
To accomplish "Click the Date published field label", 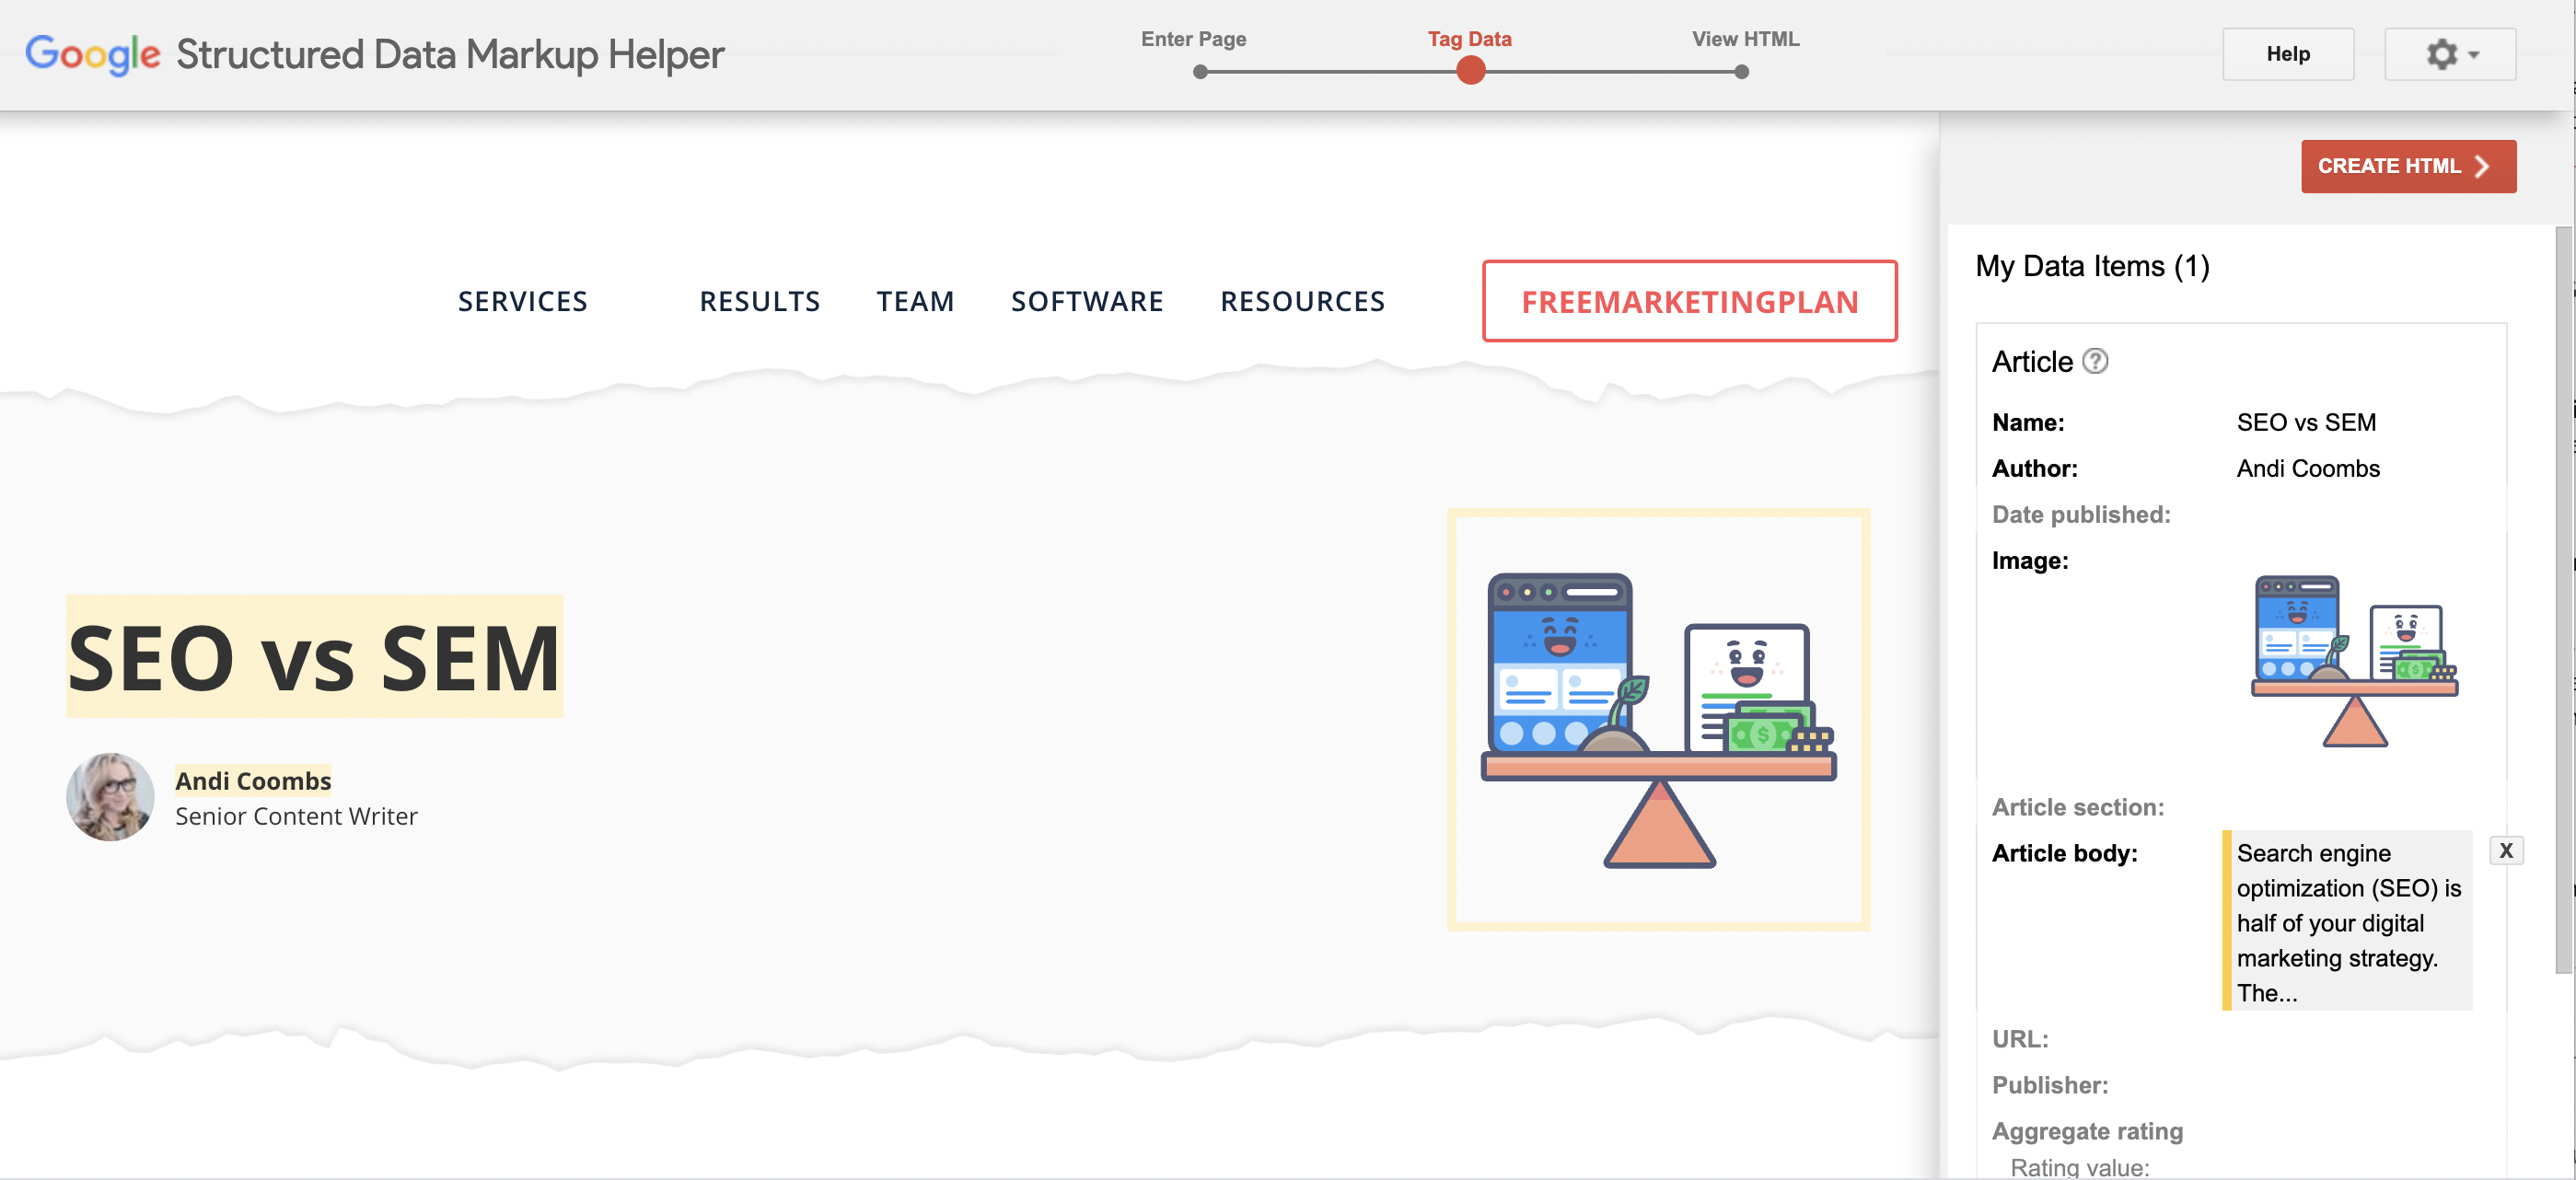I will point(2081,514).
